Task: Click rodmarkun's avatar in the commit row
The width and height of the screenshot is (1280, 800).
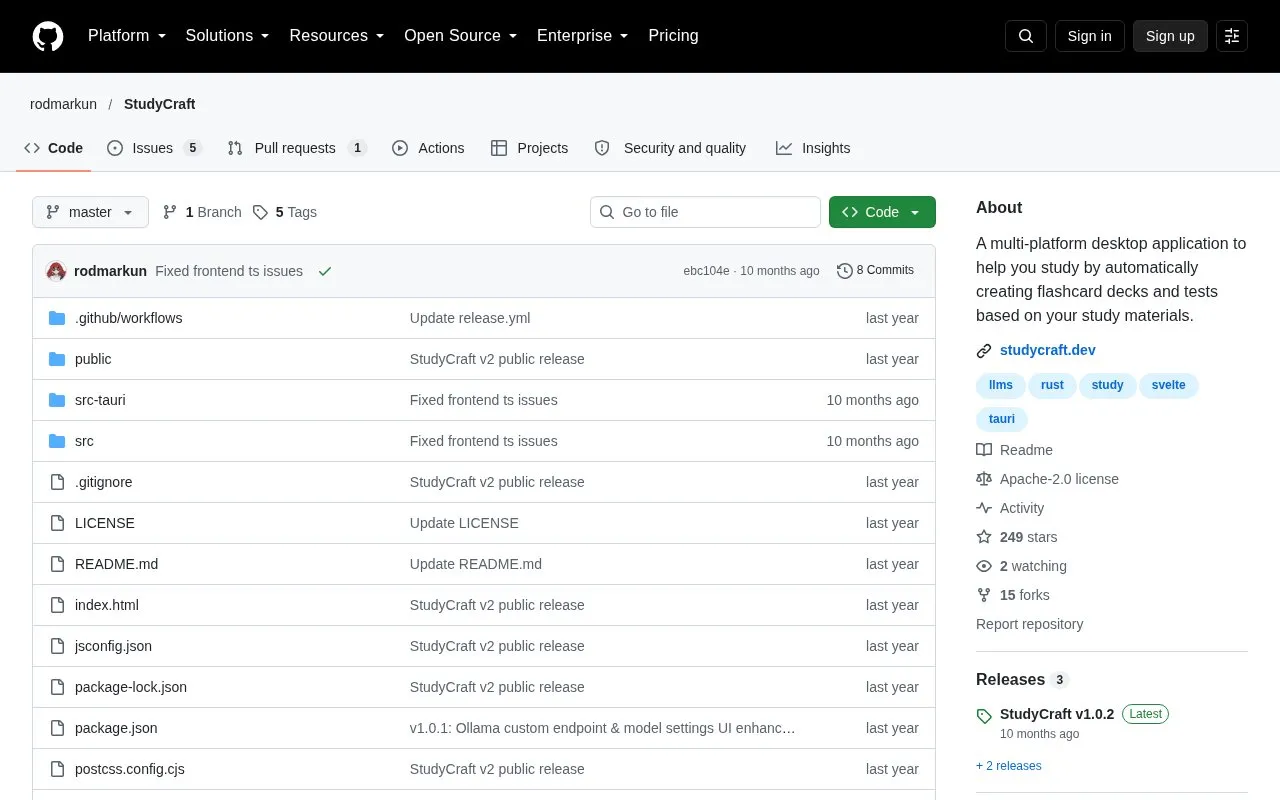Action: coord(56,271)
